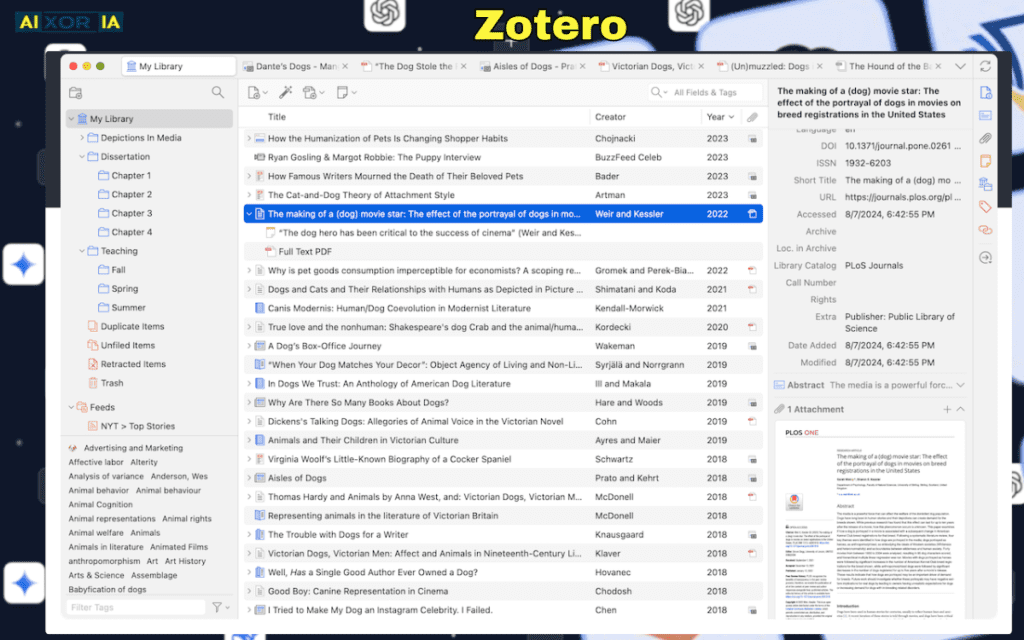
Task: Open the Add Attachment toolbar icon
Action: pos(308,92)
